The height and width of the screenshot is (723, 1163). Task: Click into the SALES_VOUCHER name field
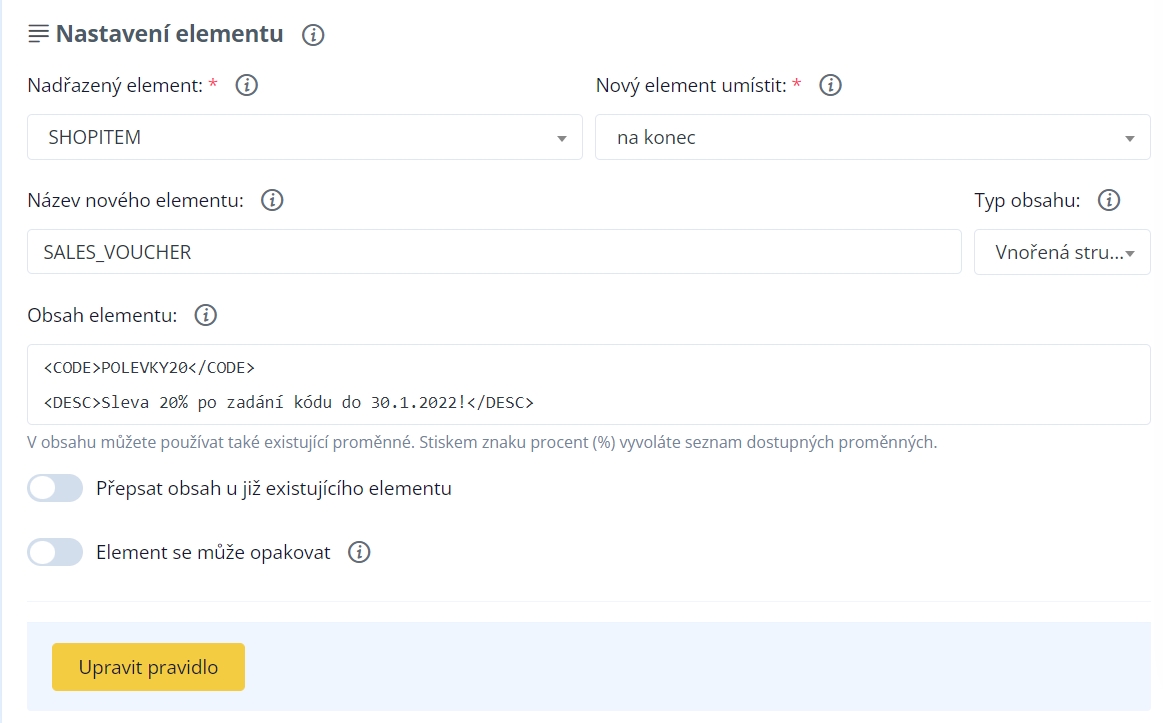click(x=494, y=253)
